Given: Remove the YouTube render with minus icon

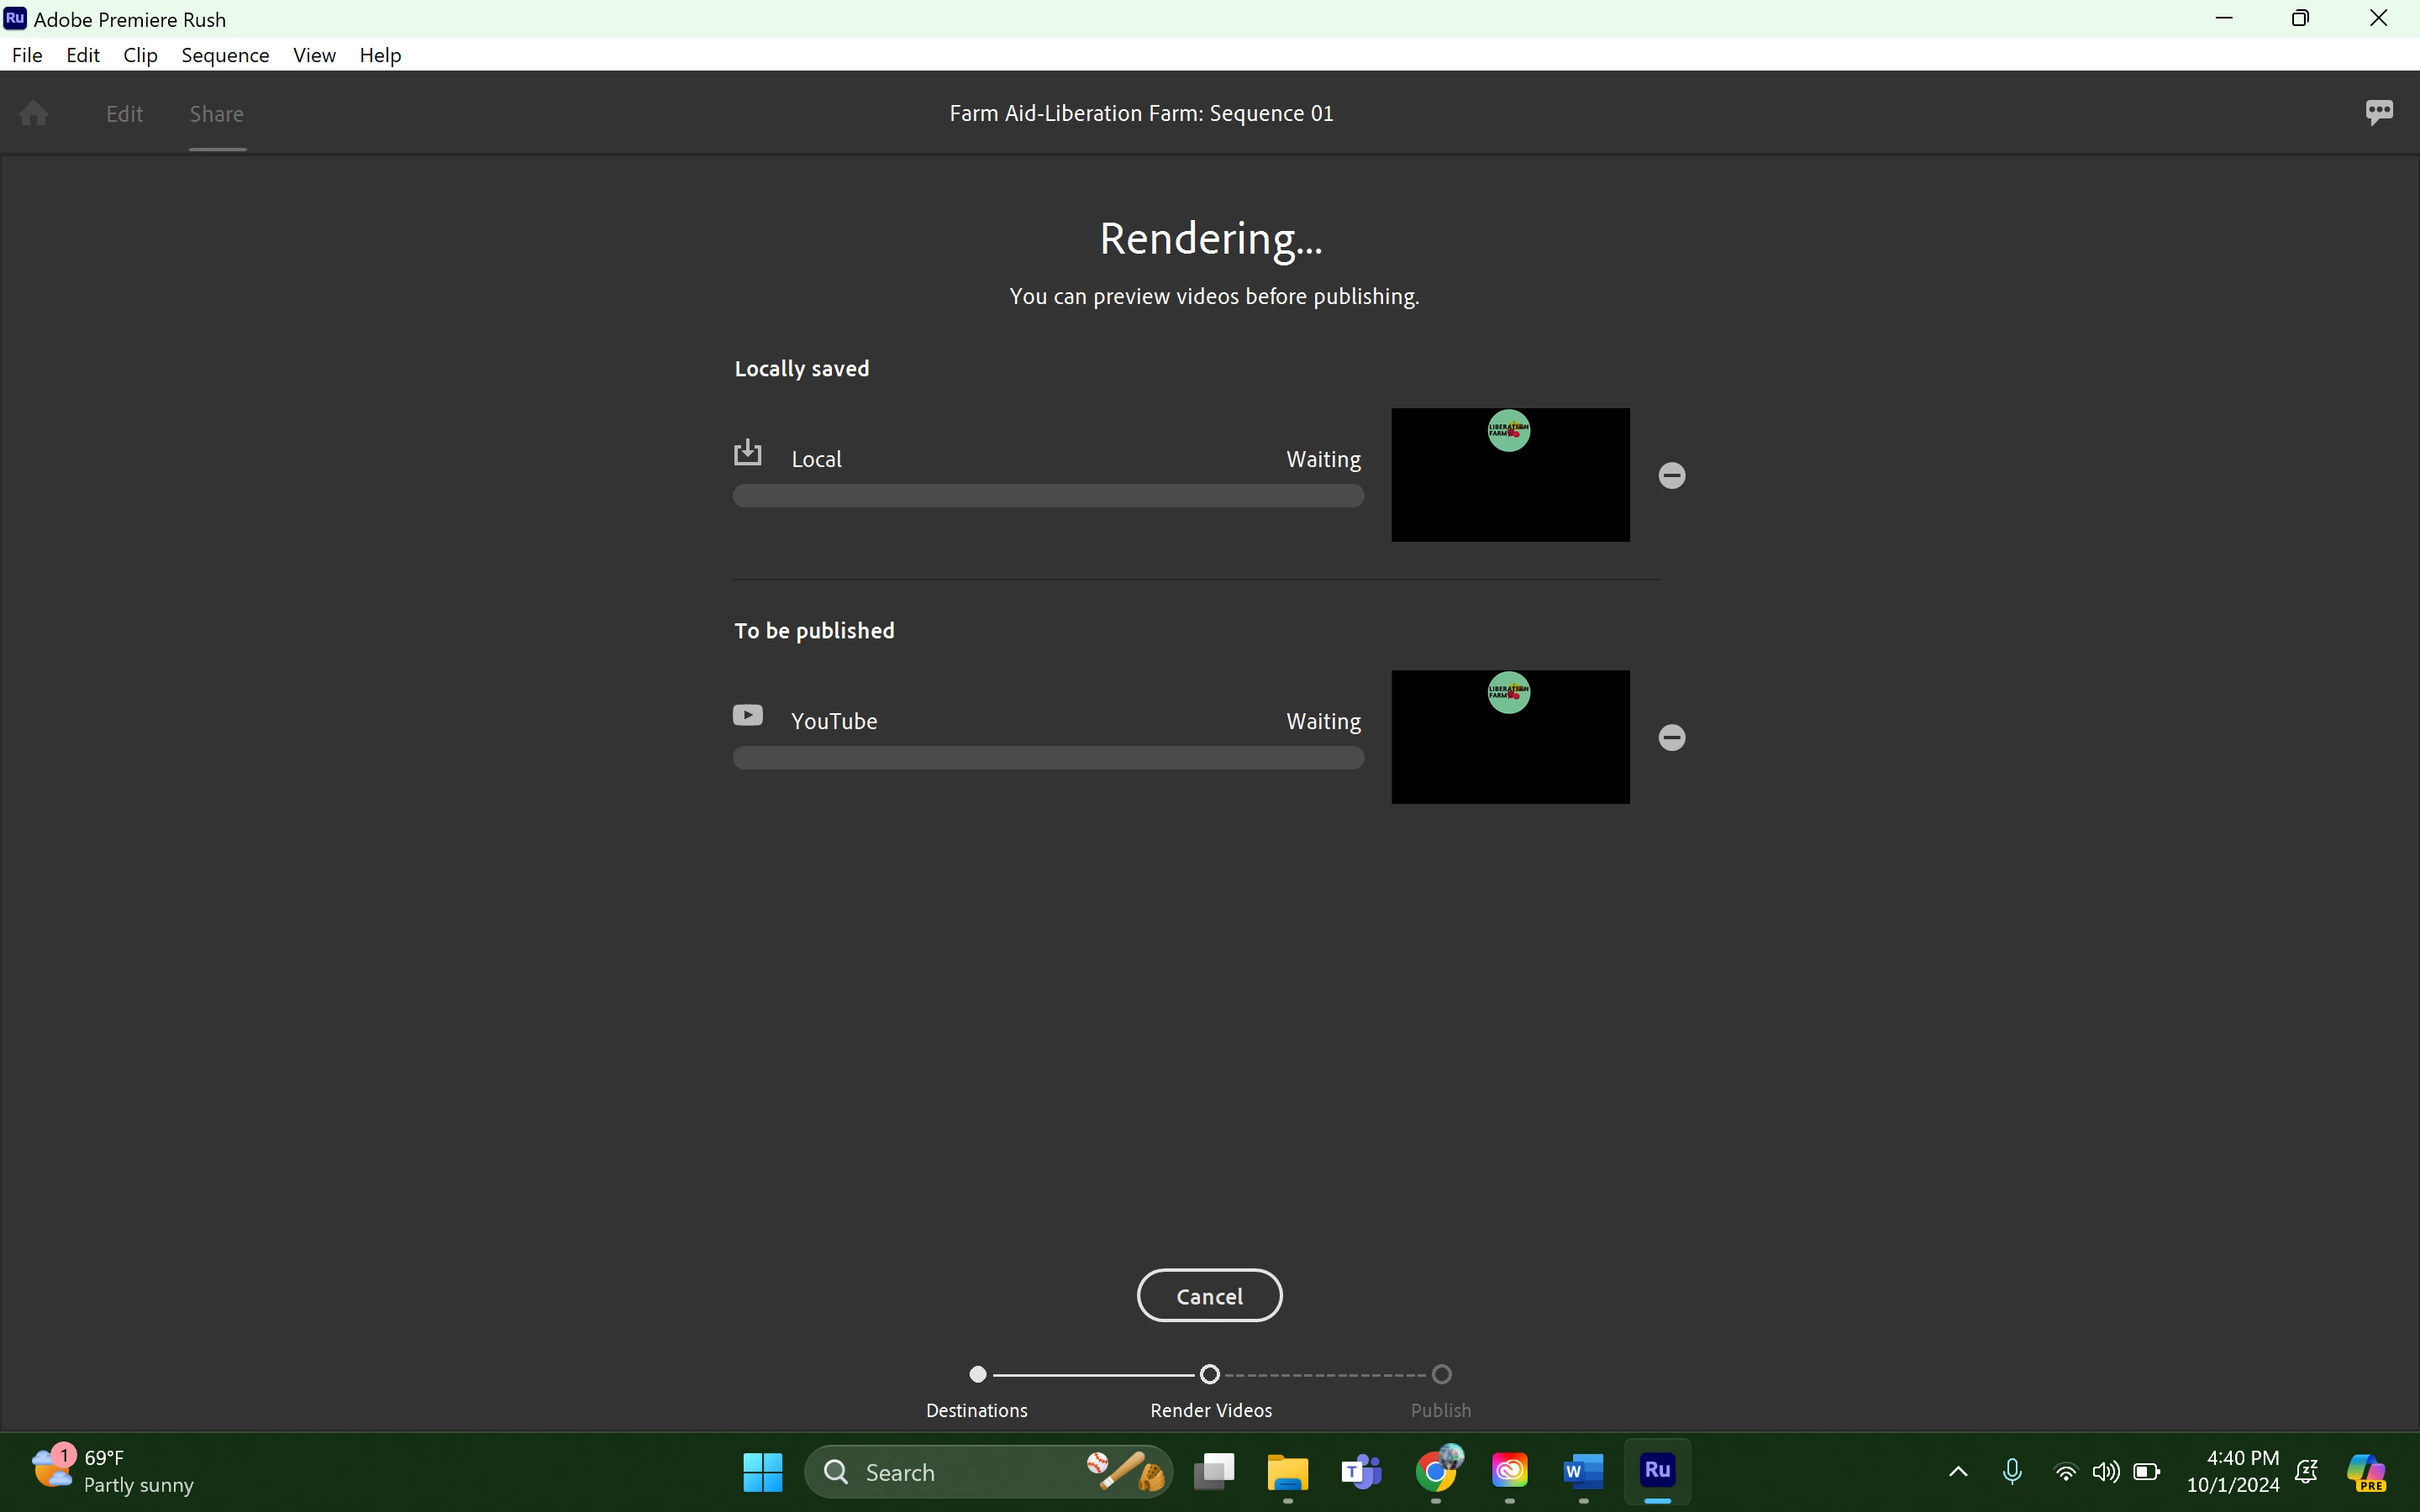Looking at the screenshot, I should [1672, 738].
